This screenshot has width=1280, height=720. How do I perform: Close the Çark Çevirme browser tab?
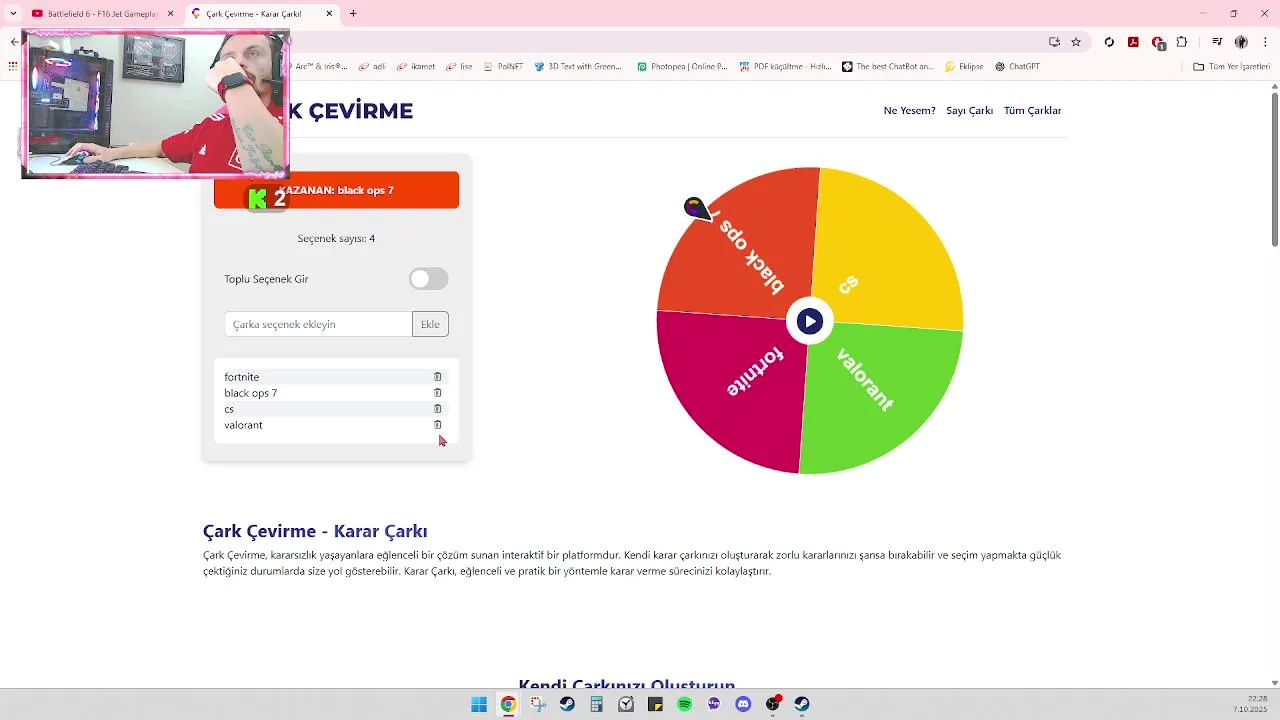tap(329, 14)
